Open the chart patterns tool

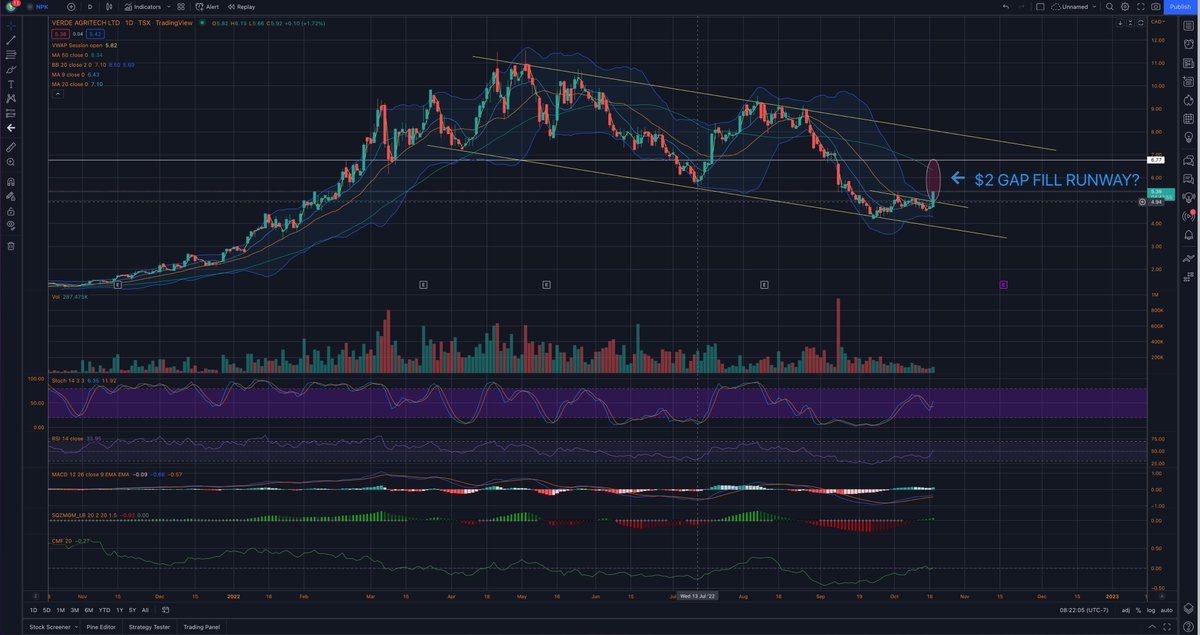11,98
